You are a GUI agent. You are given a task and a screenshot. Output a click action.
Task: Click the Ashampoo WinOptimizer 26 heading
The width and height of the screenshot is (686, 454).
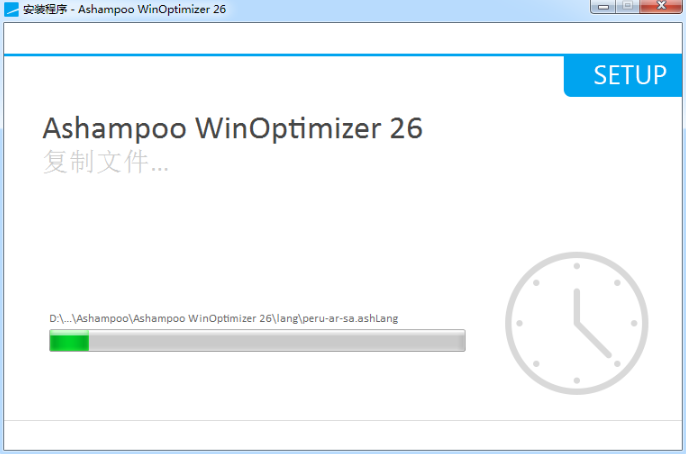(x=233, y=128)
